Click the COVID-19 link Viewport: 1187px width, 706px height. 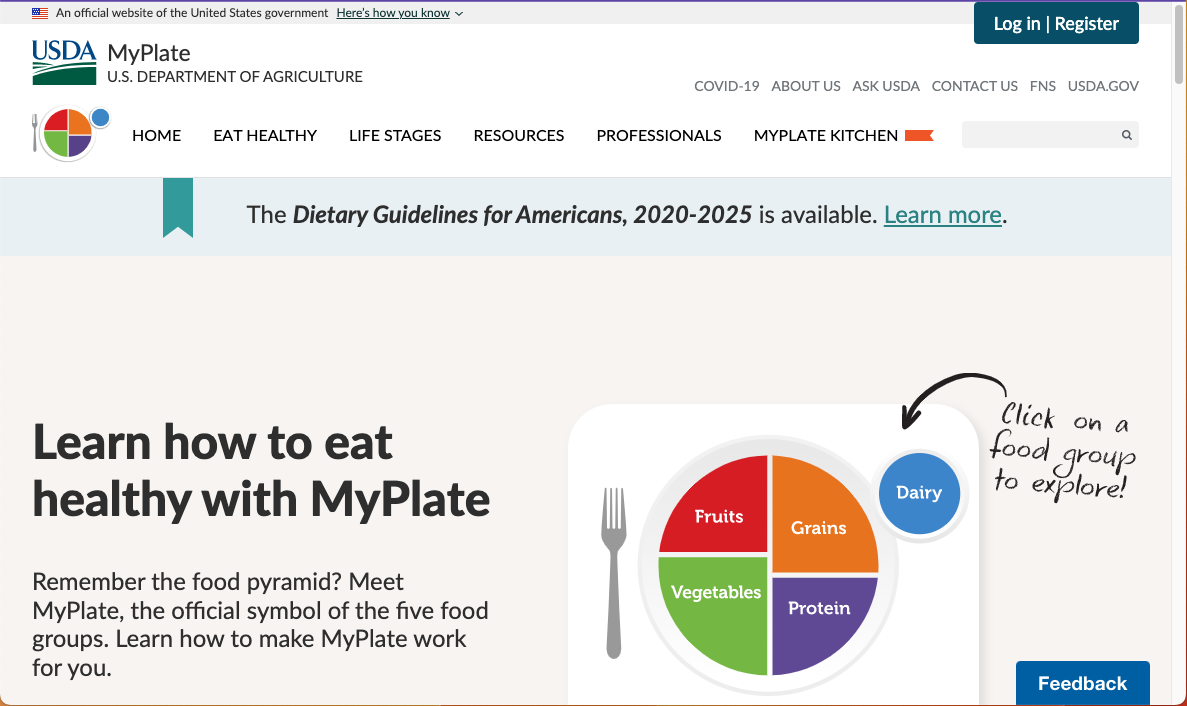(x=727, y=86)
